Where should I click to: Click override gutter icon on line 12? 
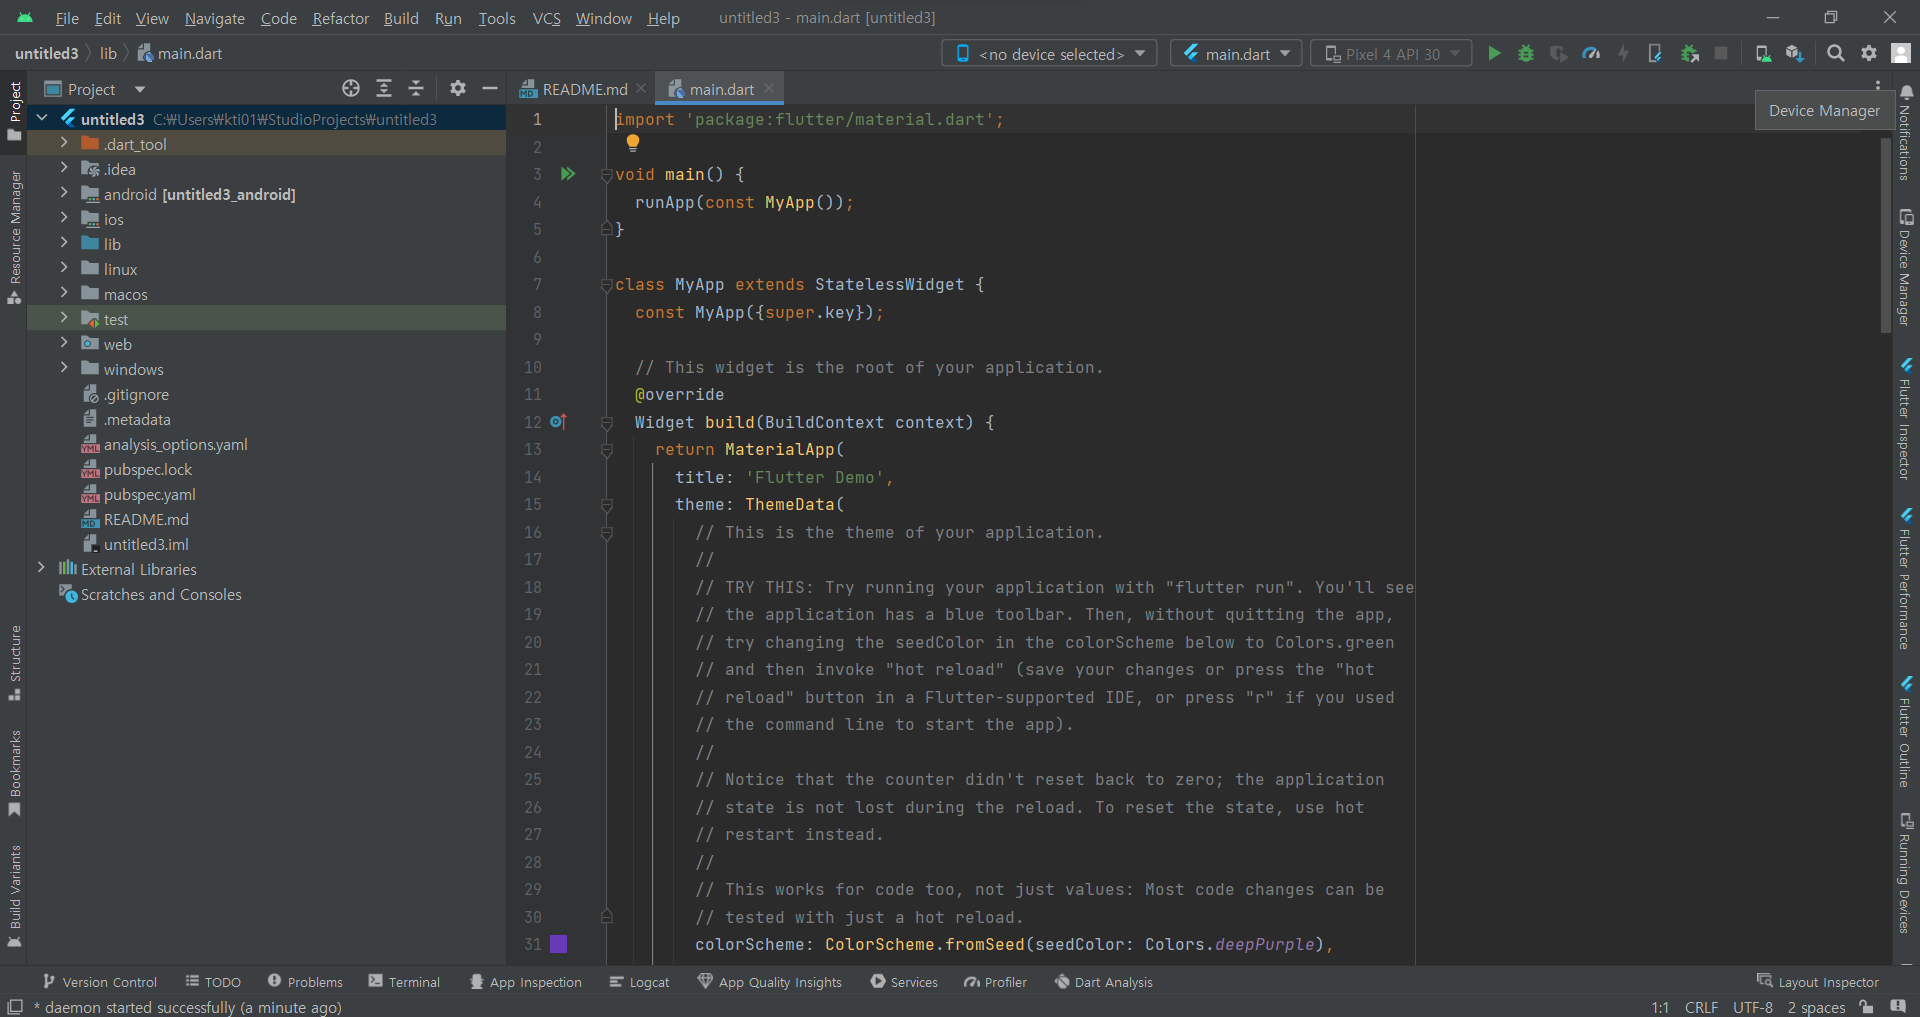(x=559, y=422)
